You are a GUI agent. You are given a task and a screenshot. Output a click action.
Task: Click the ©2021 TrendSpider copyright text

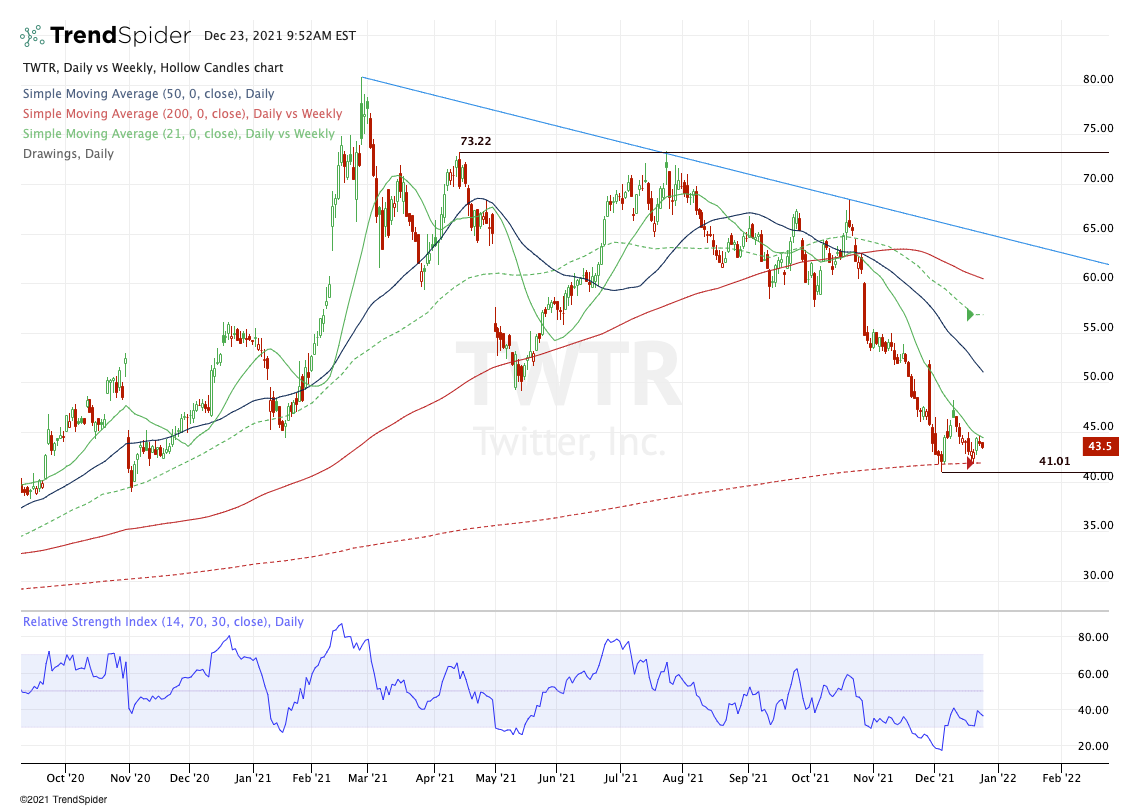(63, 800)
